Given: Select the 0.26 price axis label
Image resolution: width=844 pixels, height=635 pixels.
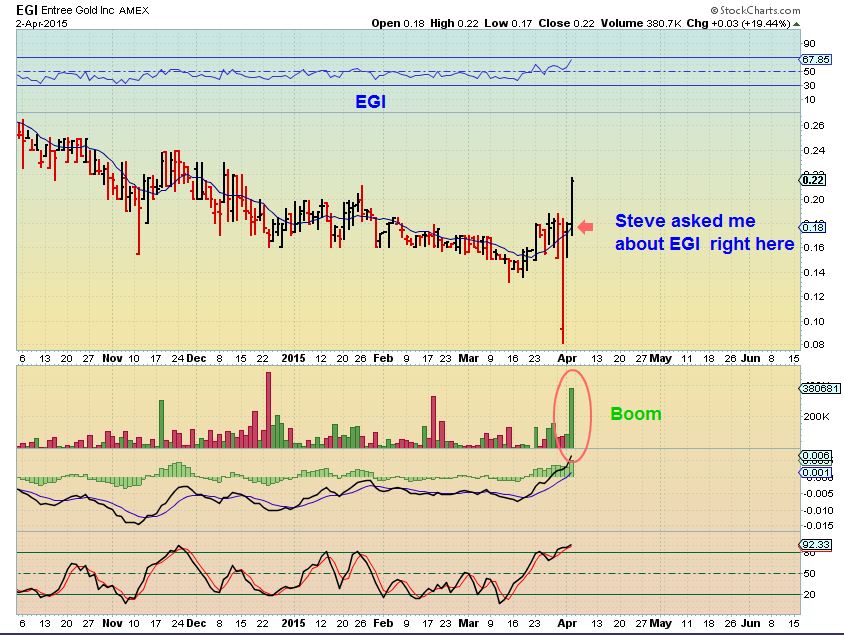Looking at the screenshot, I should (813, 125).
